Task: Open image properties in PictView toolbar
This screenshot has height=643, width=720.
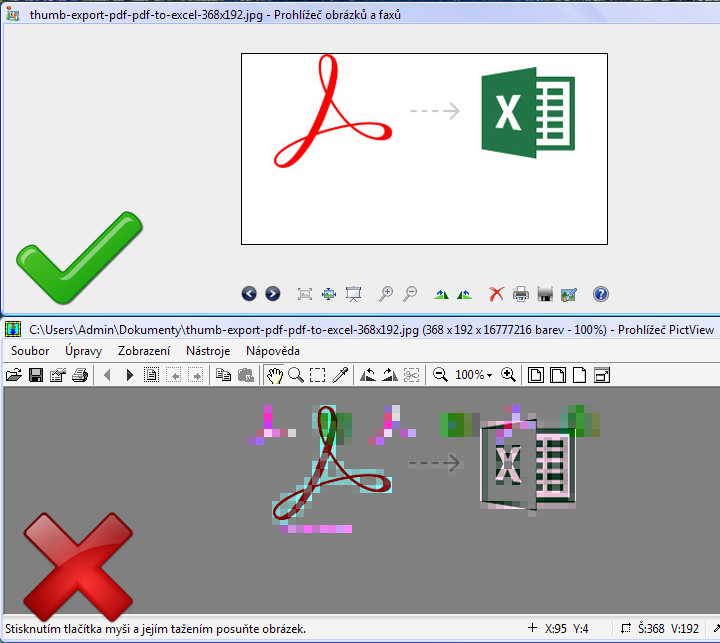Action: click(x=58, y=375)
